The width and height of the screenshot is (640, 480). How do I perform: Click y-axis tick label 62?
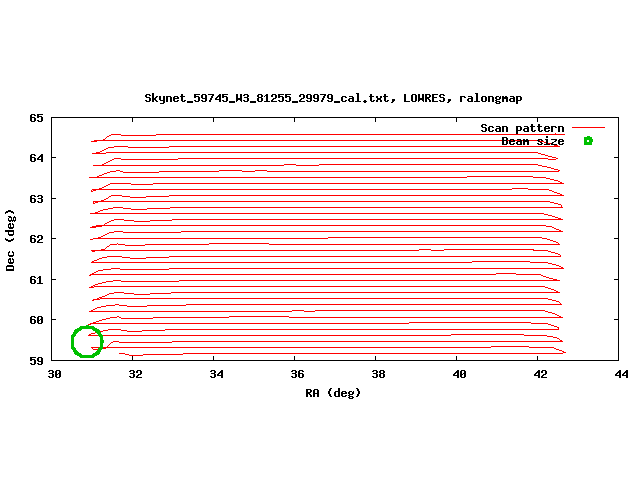(x=36, y=239)
